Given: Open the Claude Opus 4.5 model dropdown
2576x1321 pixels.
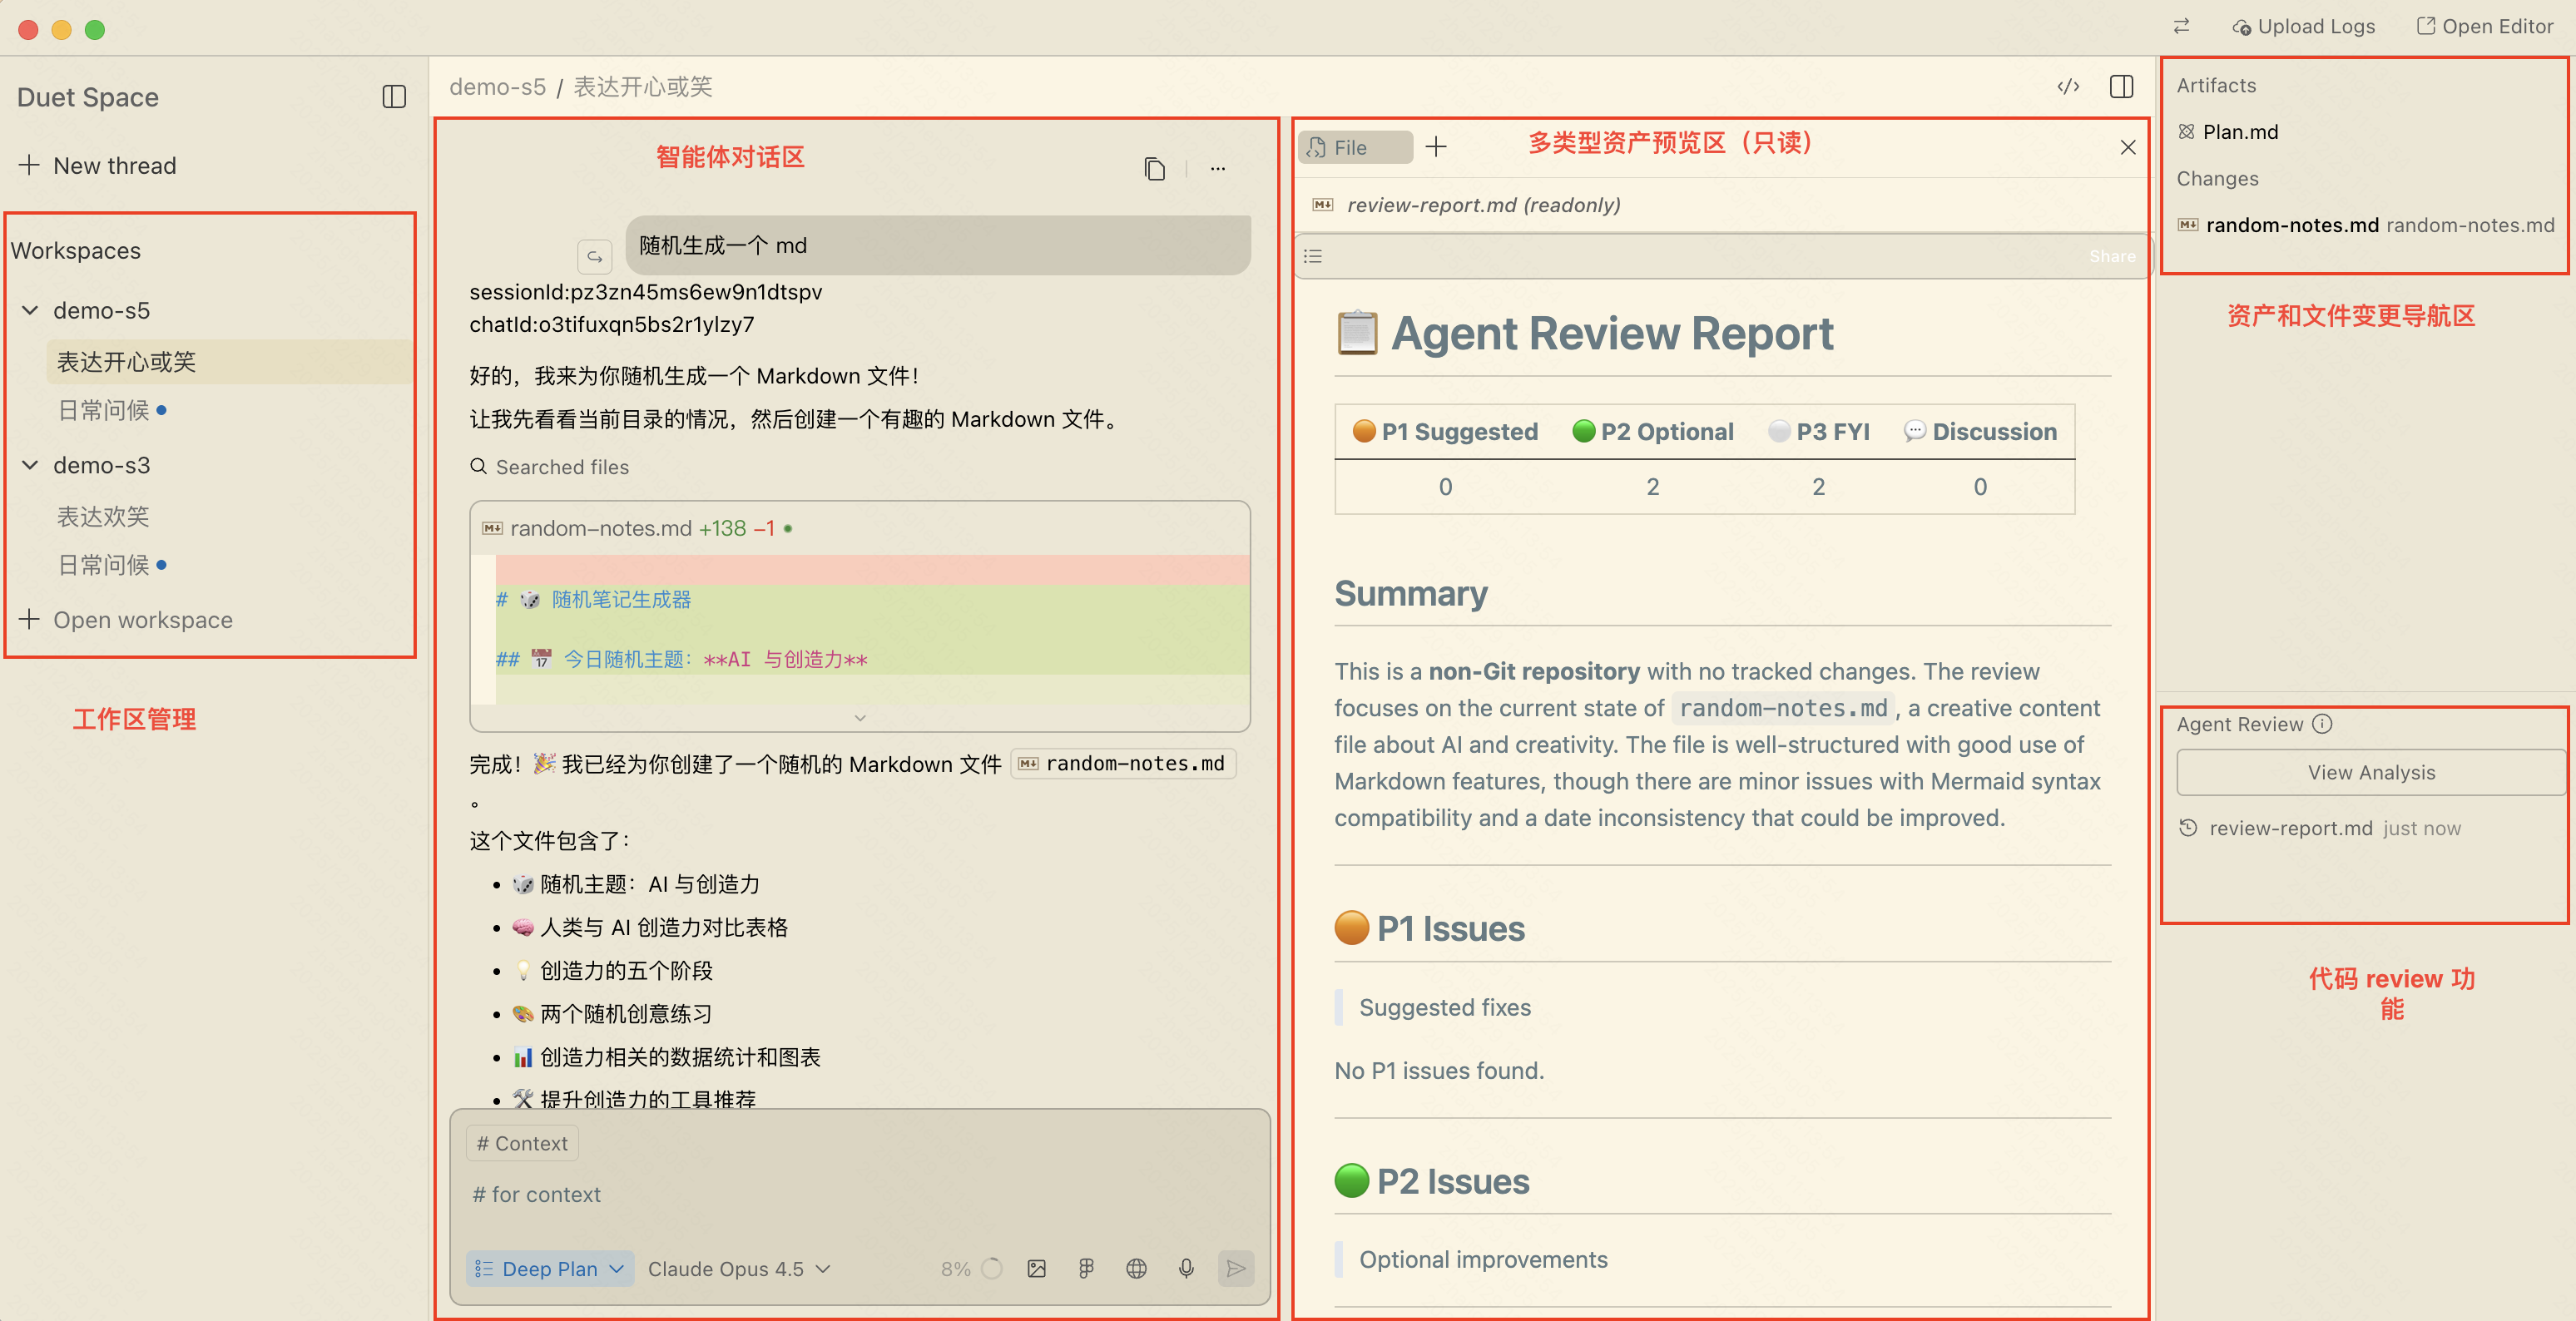Looking at the screenshot, I should pyautogui.click(x=738, y=1268).
